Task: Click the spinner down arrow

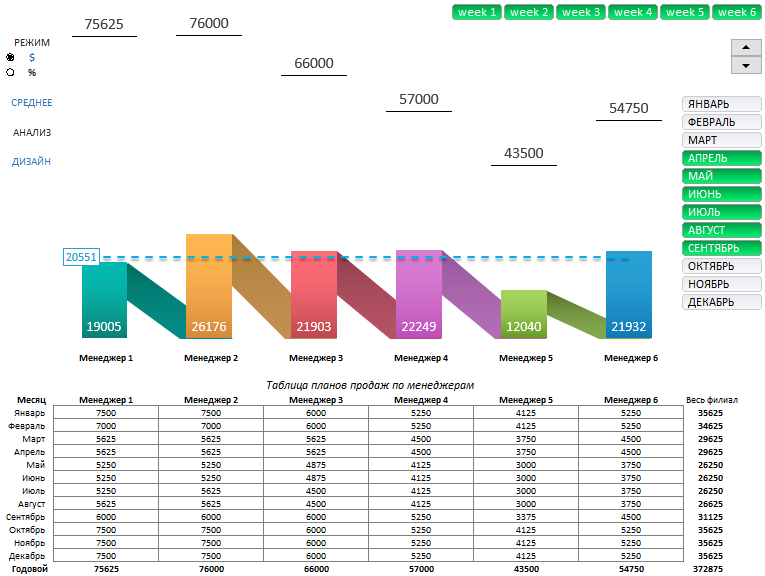Action: pyautogui.click(x=747, y=65)
